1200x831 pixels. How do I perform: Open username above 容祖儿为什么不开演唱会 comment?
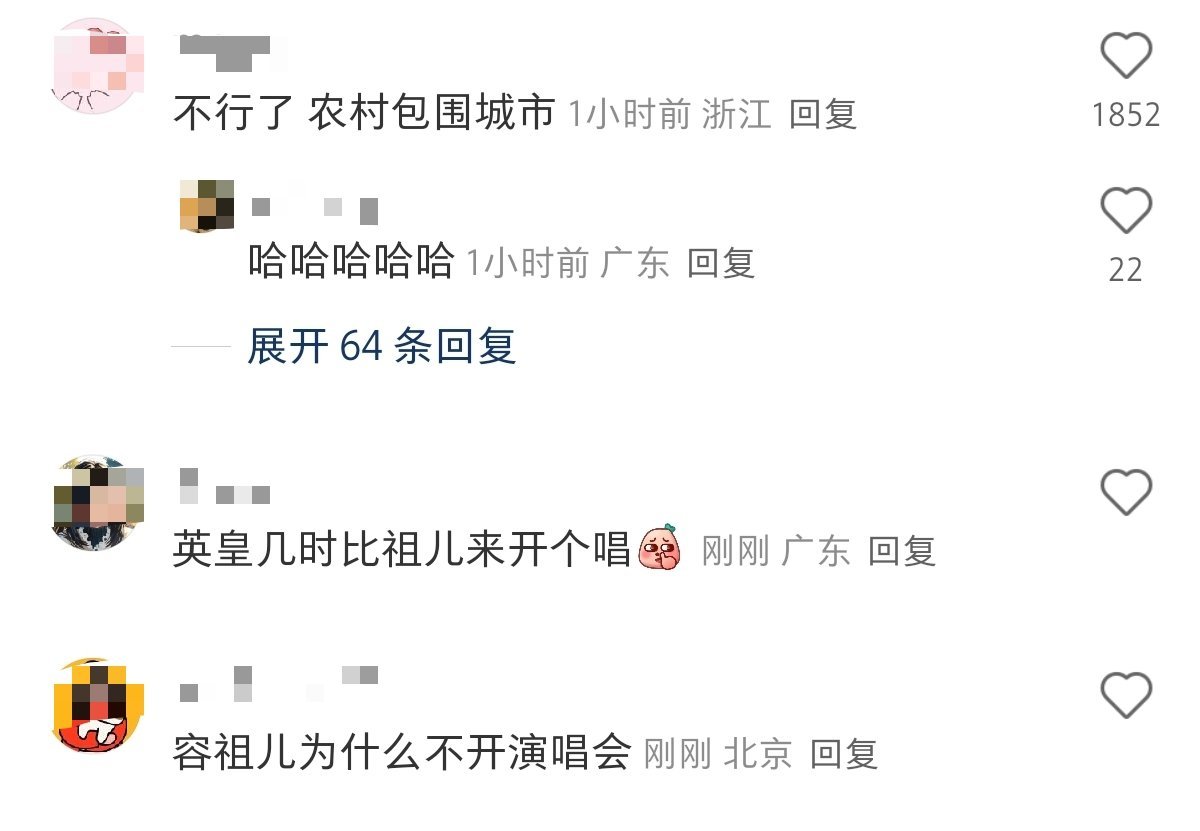[279, 683]
